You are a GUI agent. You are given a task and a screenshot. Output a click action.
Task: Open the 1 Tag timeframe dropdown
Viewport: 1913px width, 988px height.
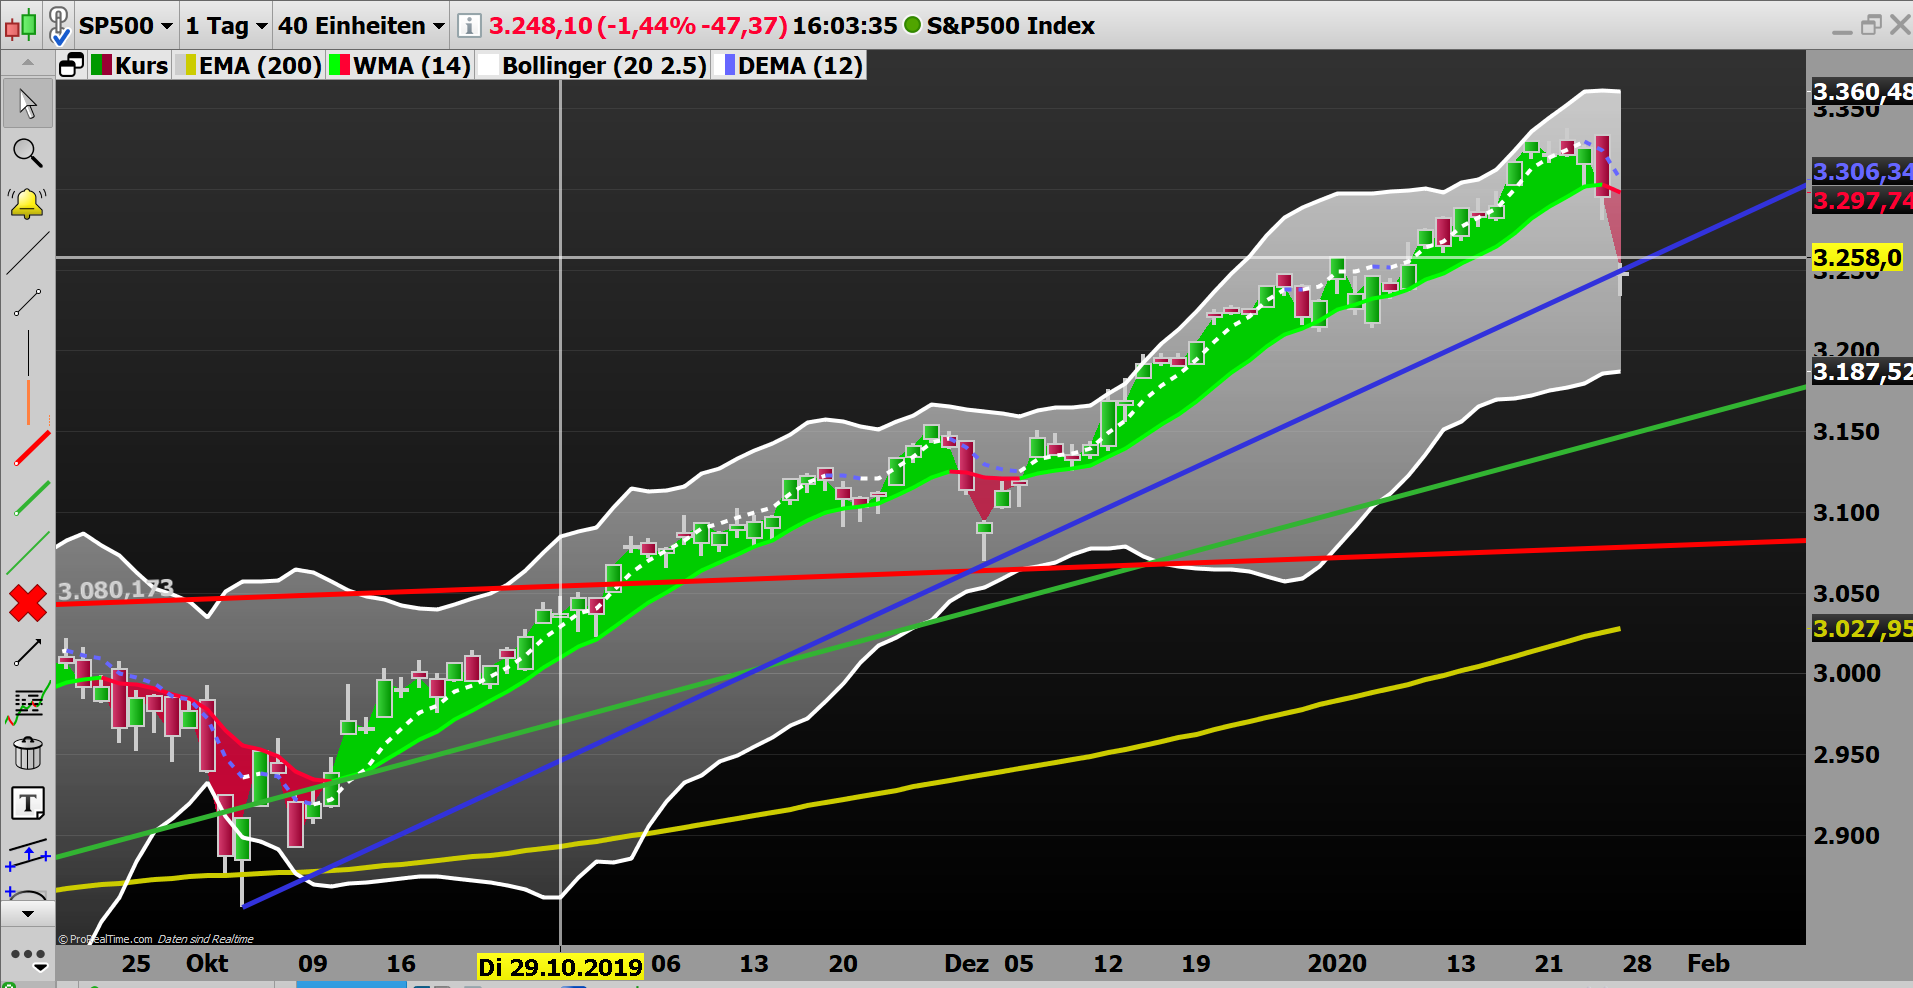[223, 25]
